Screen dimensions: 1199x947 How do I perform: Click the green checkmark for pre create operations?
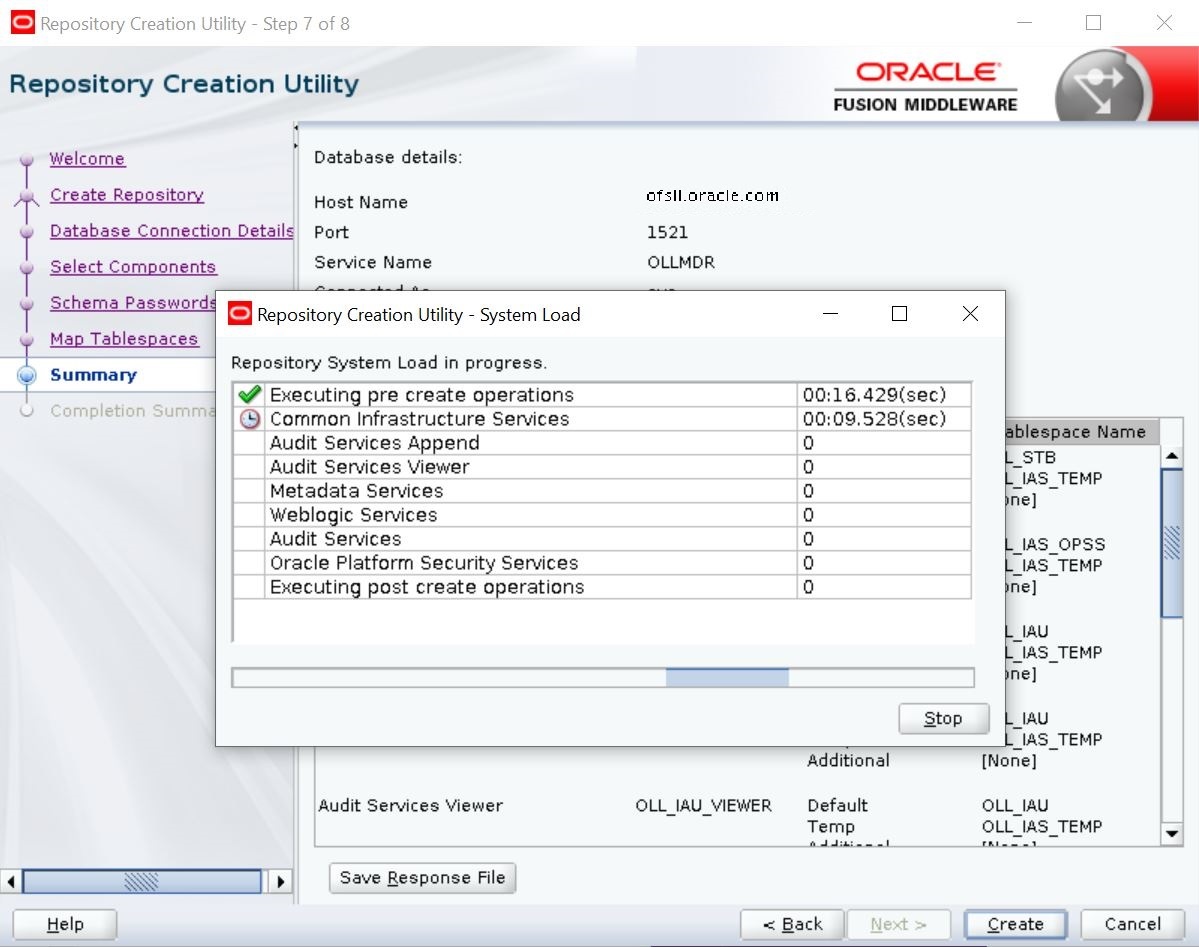[249, 395]
